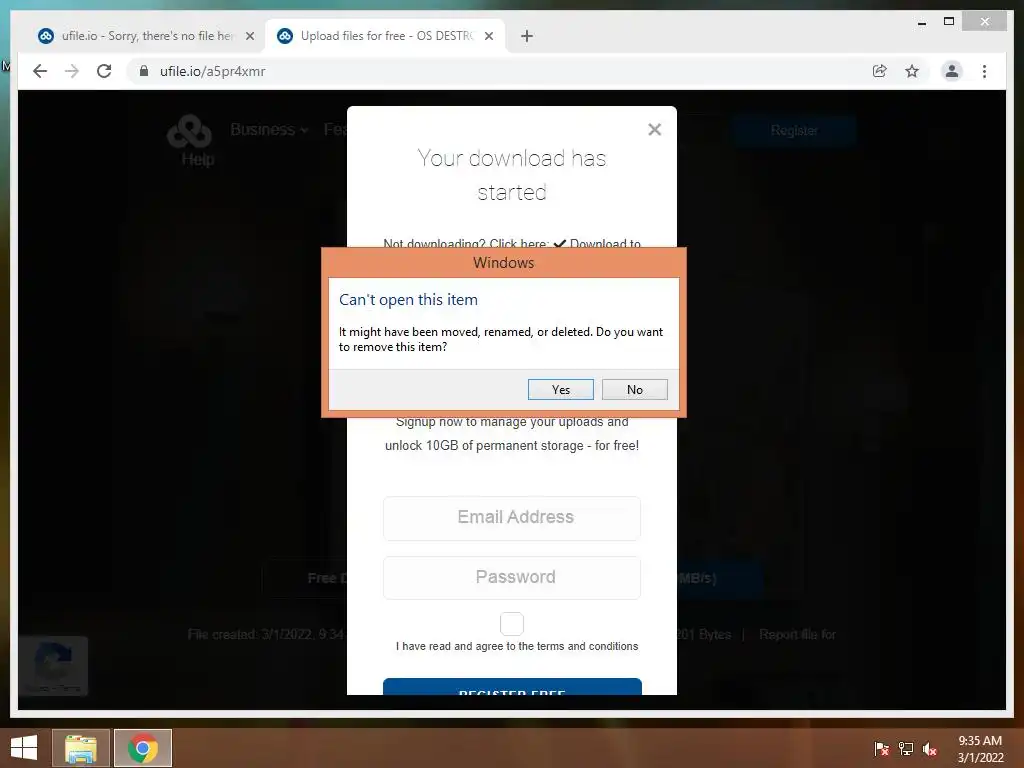Viewport: 1024px width, 768px height.
Task: Click the ufile cloud logo
Action: pos(189,131)
